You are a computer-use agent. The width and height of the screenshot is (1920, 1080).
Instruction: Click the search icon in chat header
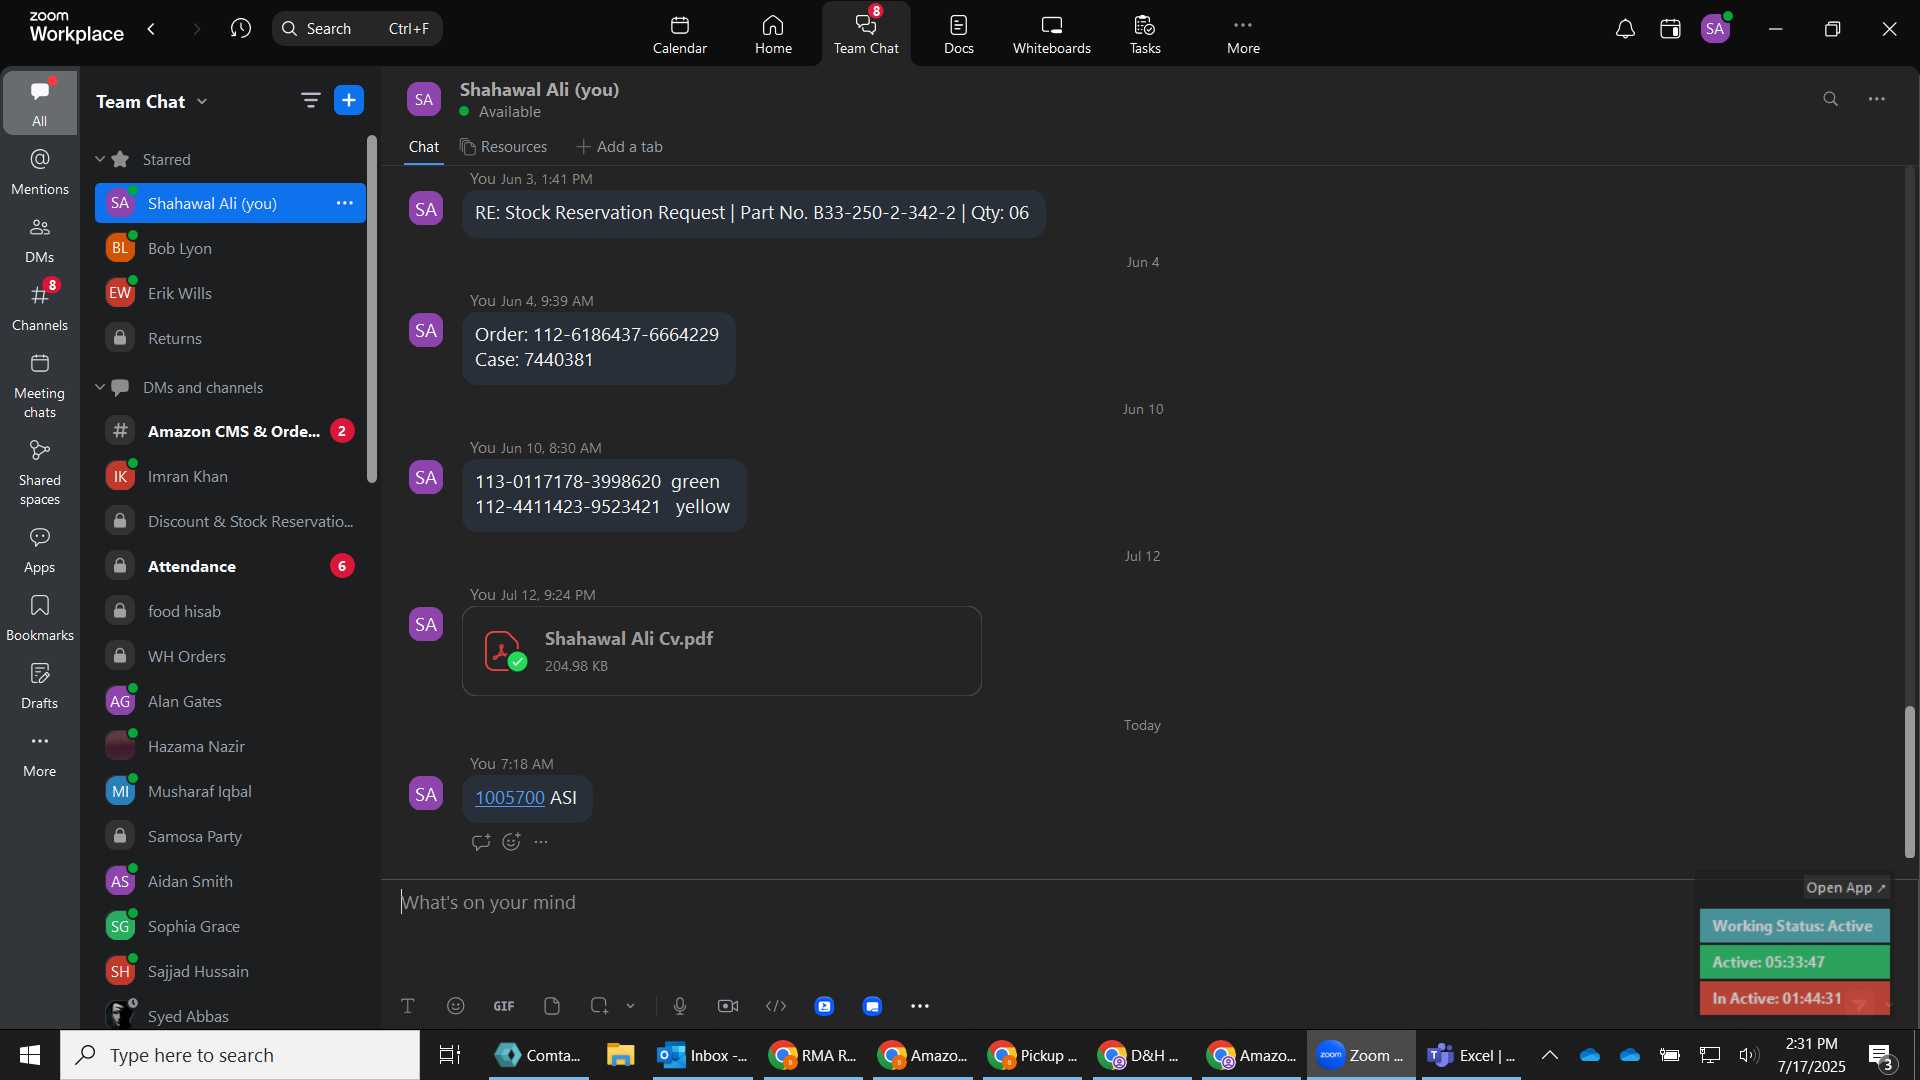point(1830,99)
